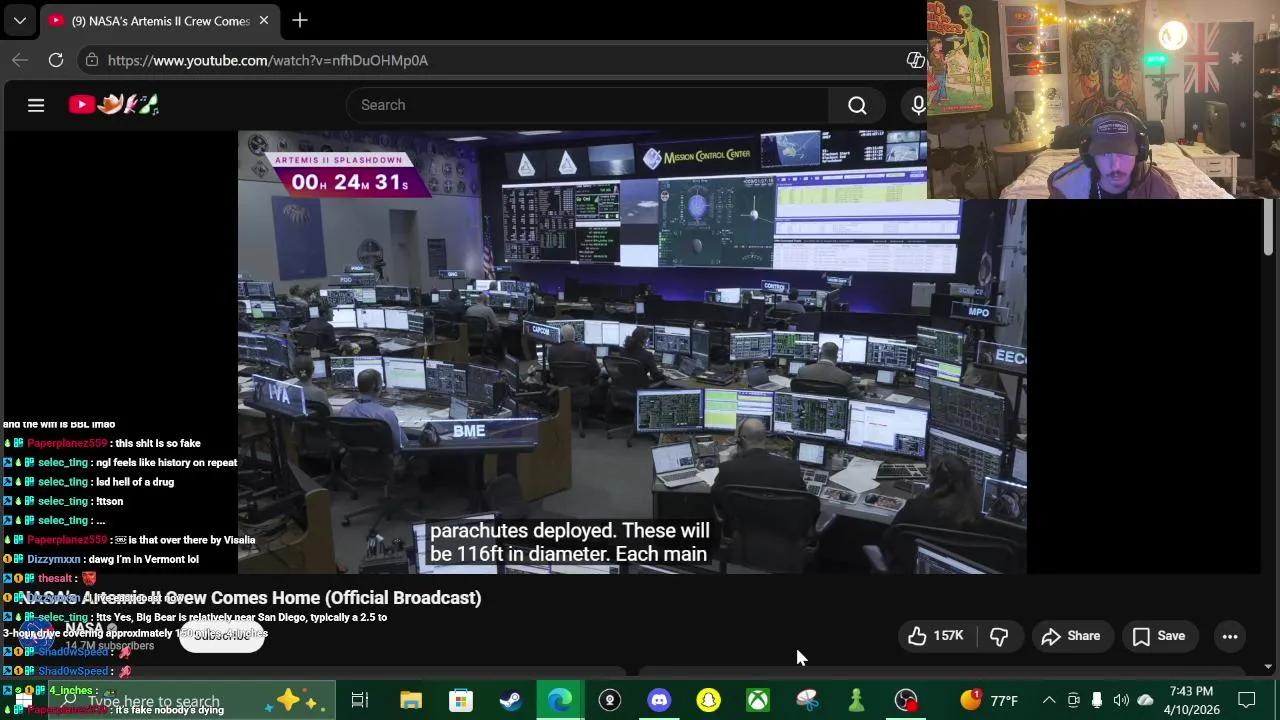This screenshot has height=720, width=1280.
Task: Open Discord from the taskbar
Action: [x=659, y=700]
